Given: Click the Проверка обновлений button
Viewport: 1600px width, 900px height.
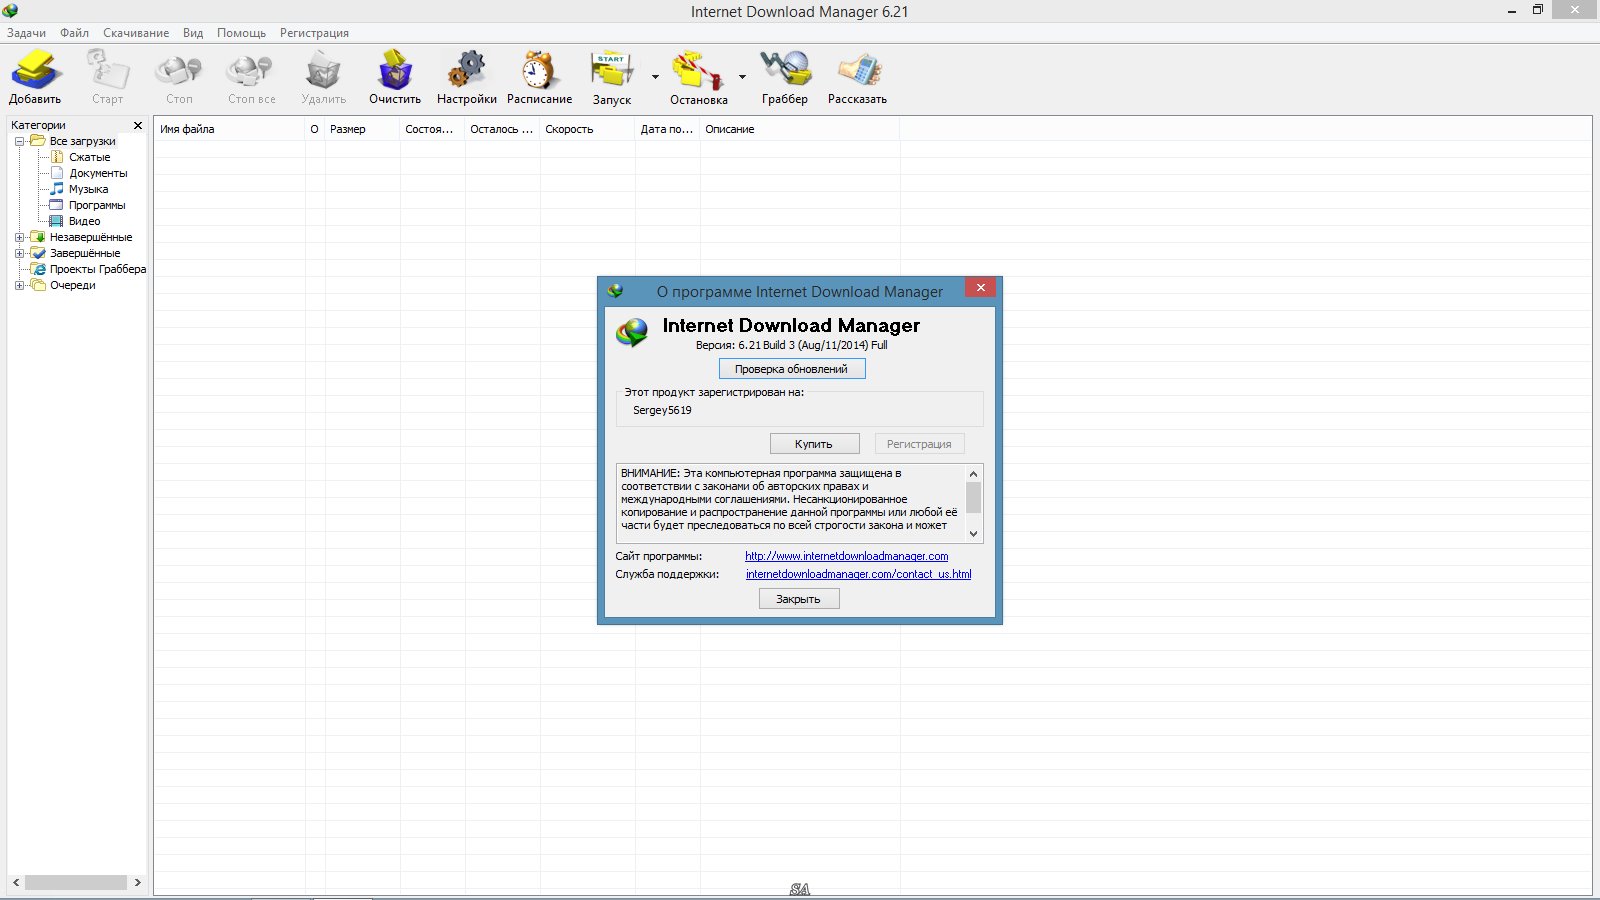Looking at the screenshot, I should tap(792, 369).
